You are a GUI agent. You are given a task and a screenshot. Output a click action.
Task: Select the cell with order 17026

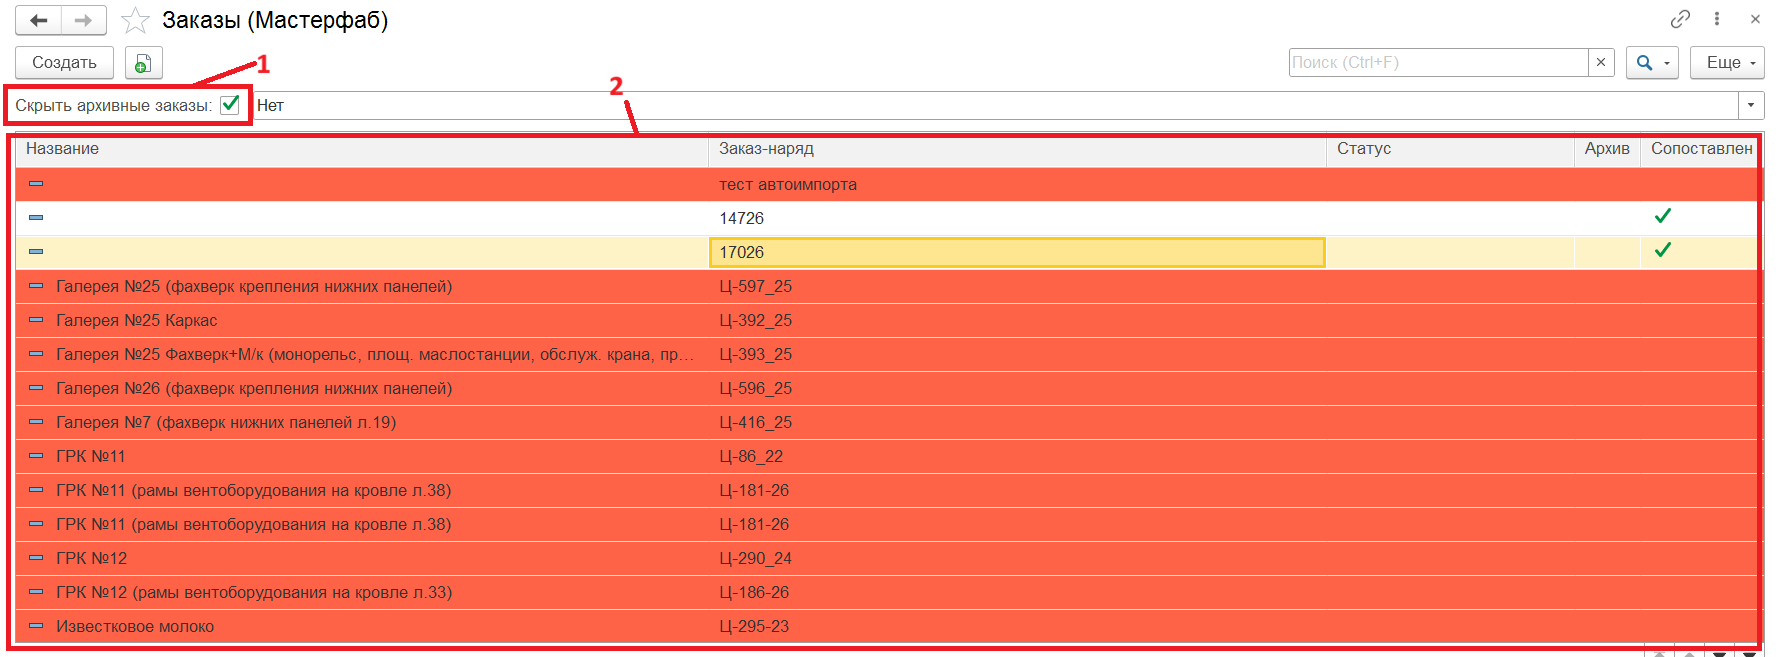[1017, 252]
